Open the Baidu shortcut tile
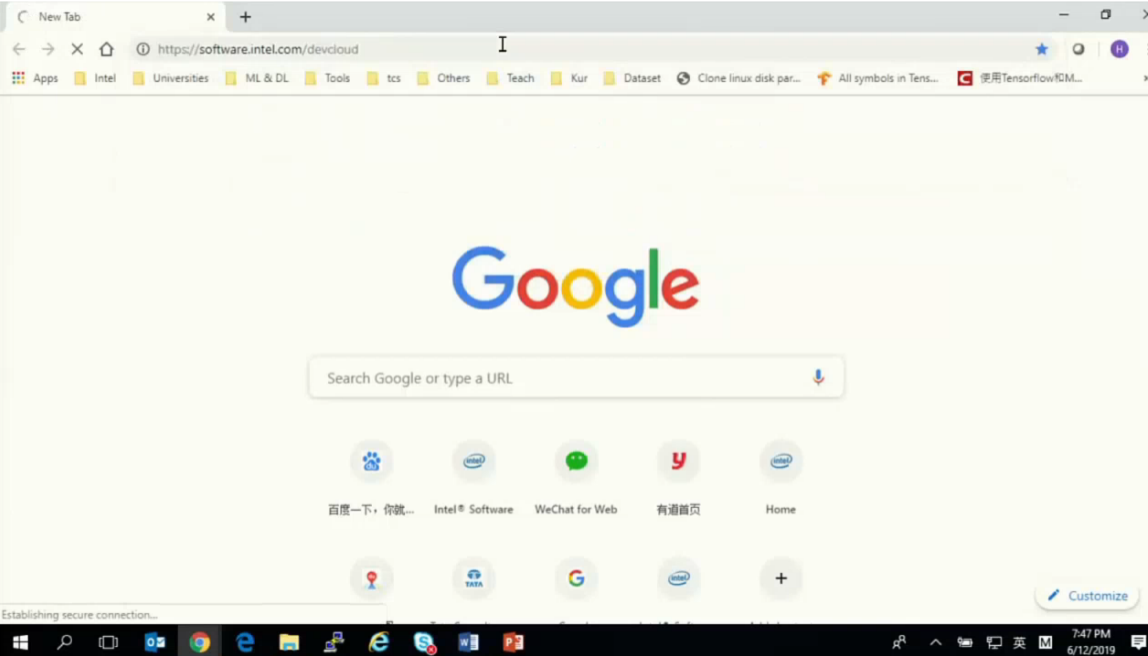1148x656 pixels. (x=371, y=478)
